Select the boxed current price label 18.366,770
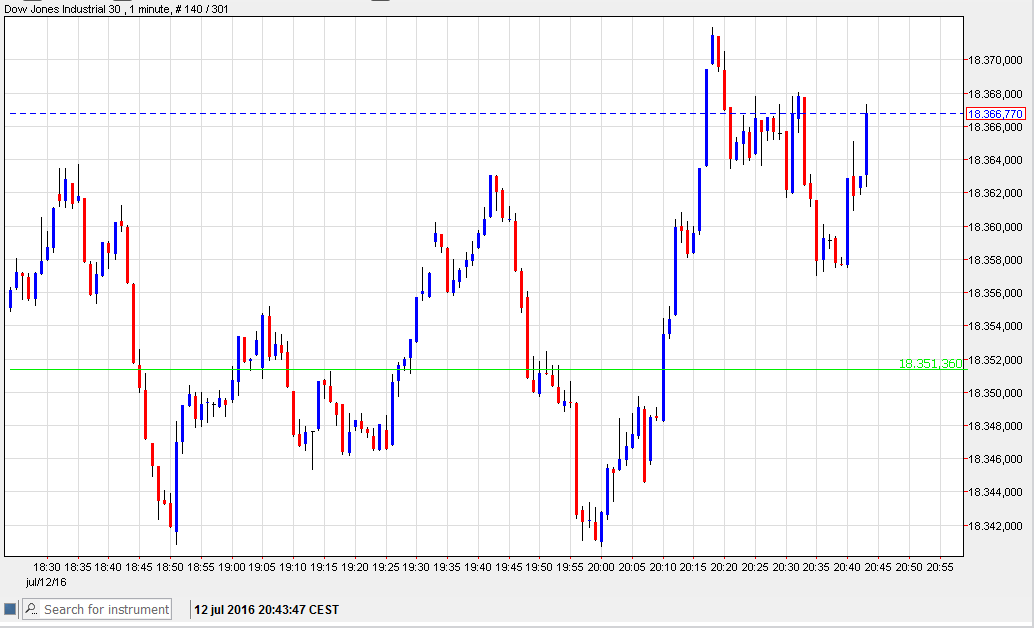Screen dimensions: 1036x631 [x=994, y=114]
